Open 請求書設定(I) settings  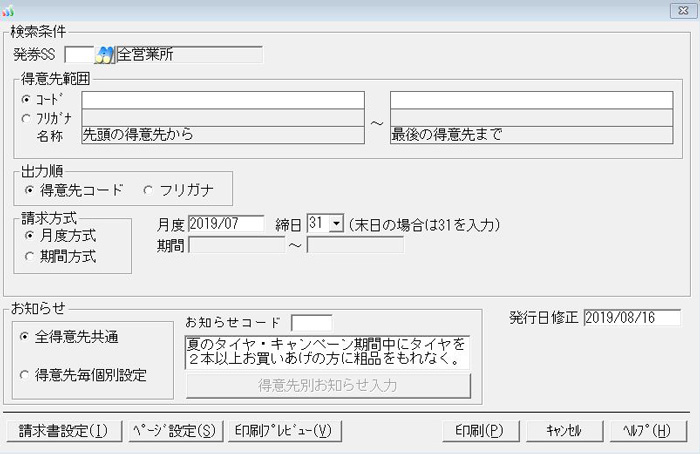63,431
